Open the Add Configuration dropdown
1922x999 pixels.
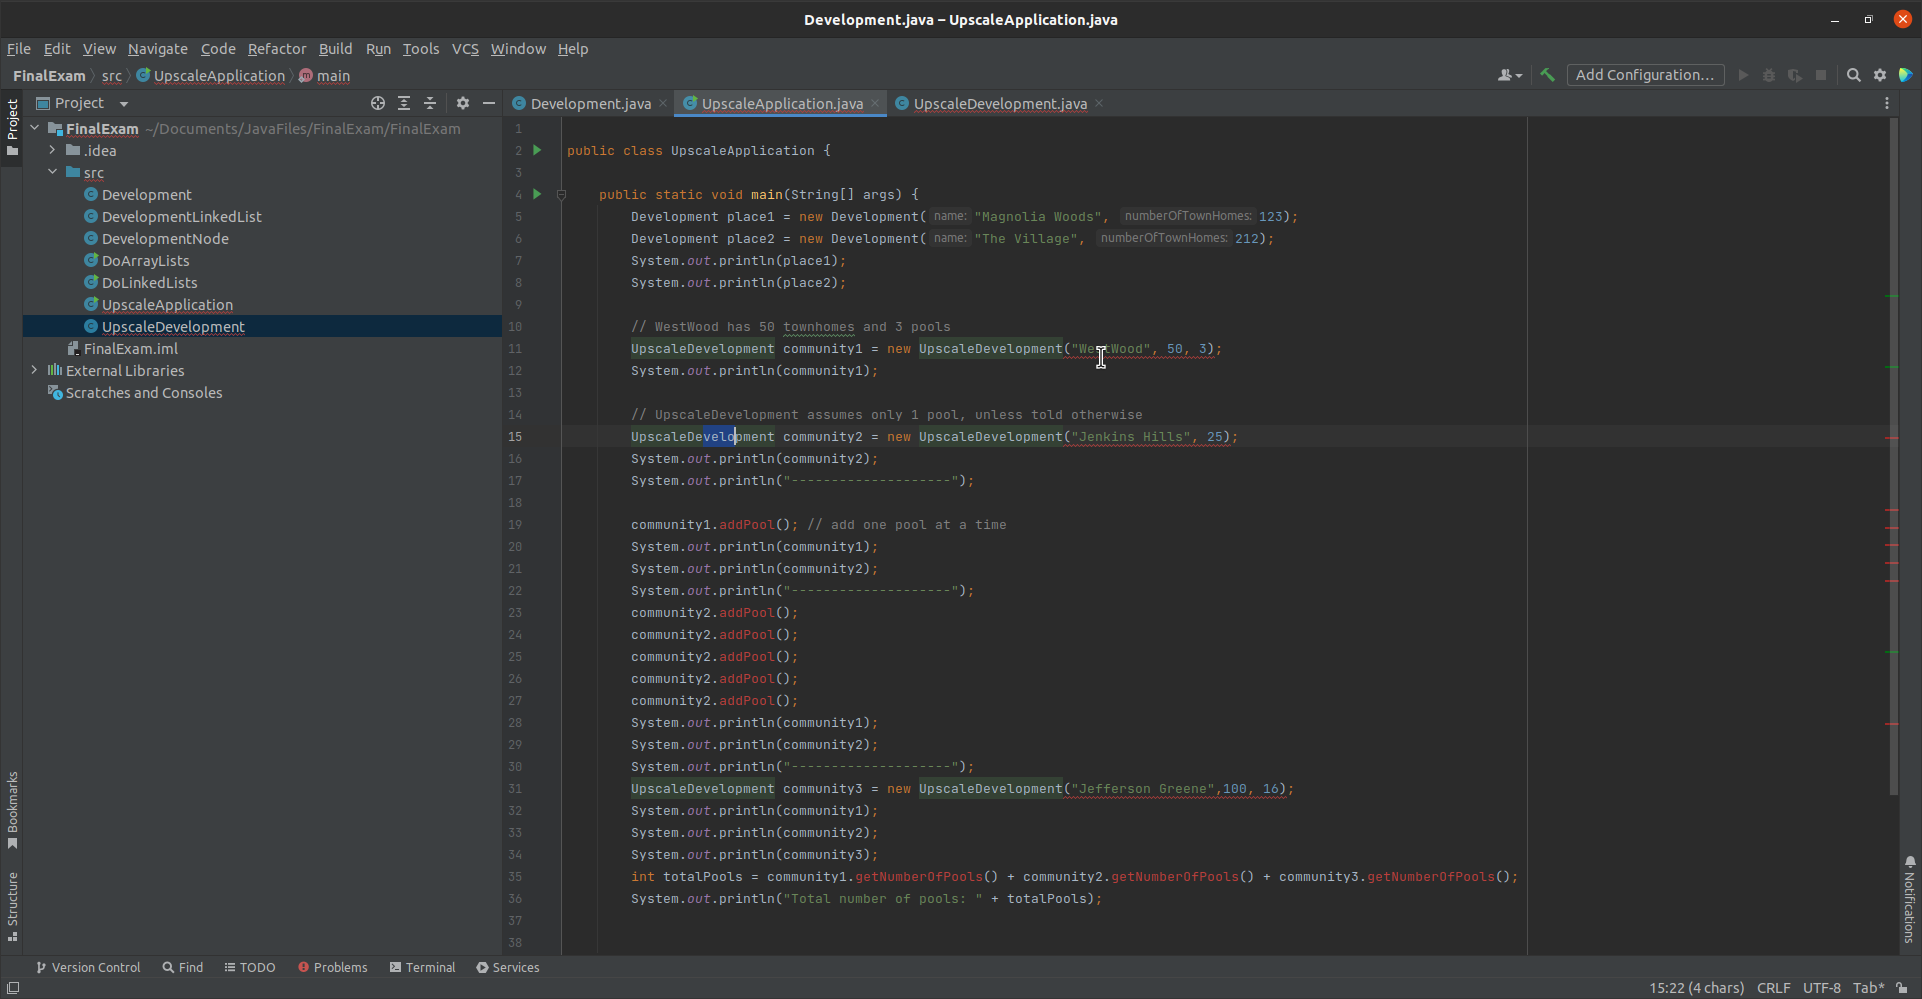click(1645, 75)
